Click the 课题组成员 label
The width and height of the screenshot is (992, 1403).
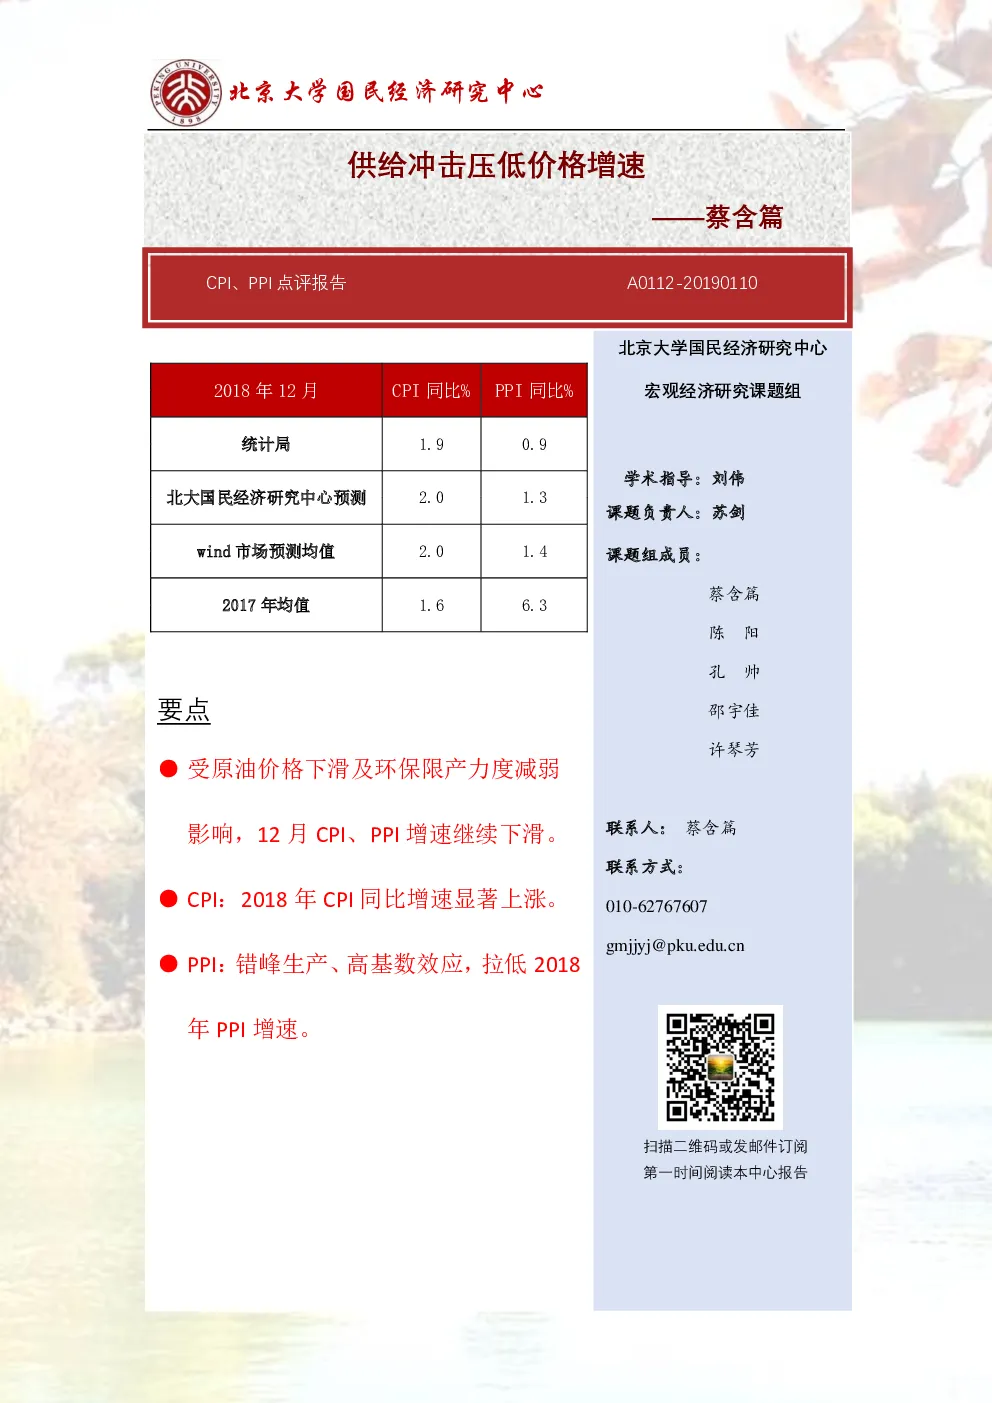tap(654, 555)
